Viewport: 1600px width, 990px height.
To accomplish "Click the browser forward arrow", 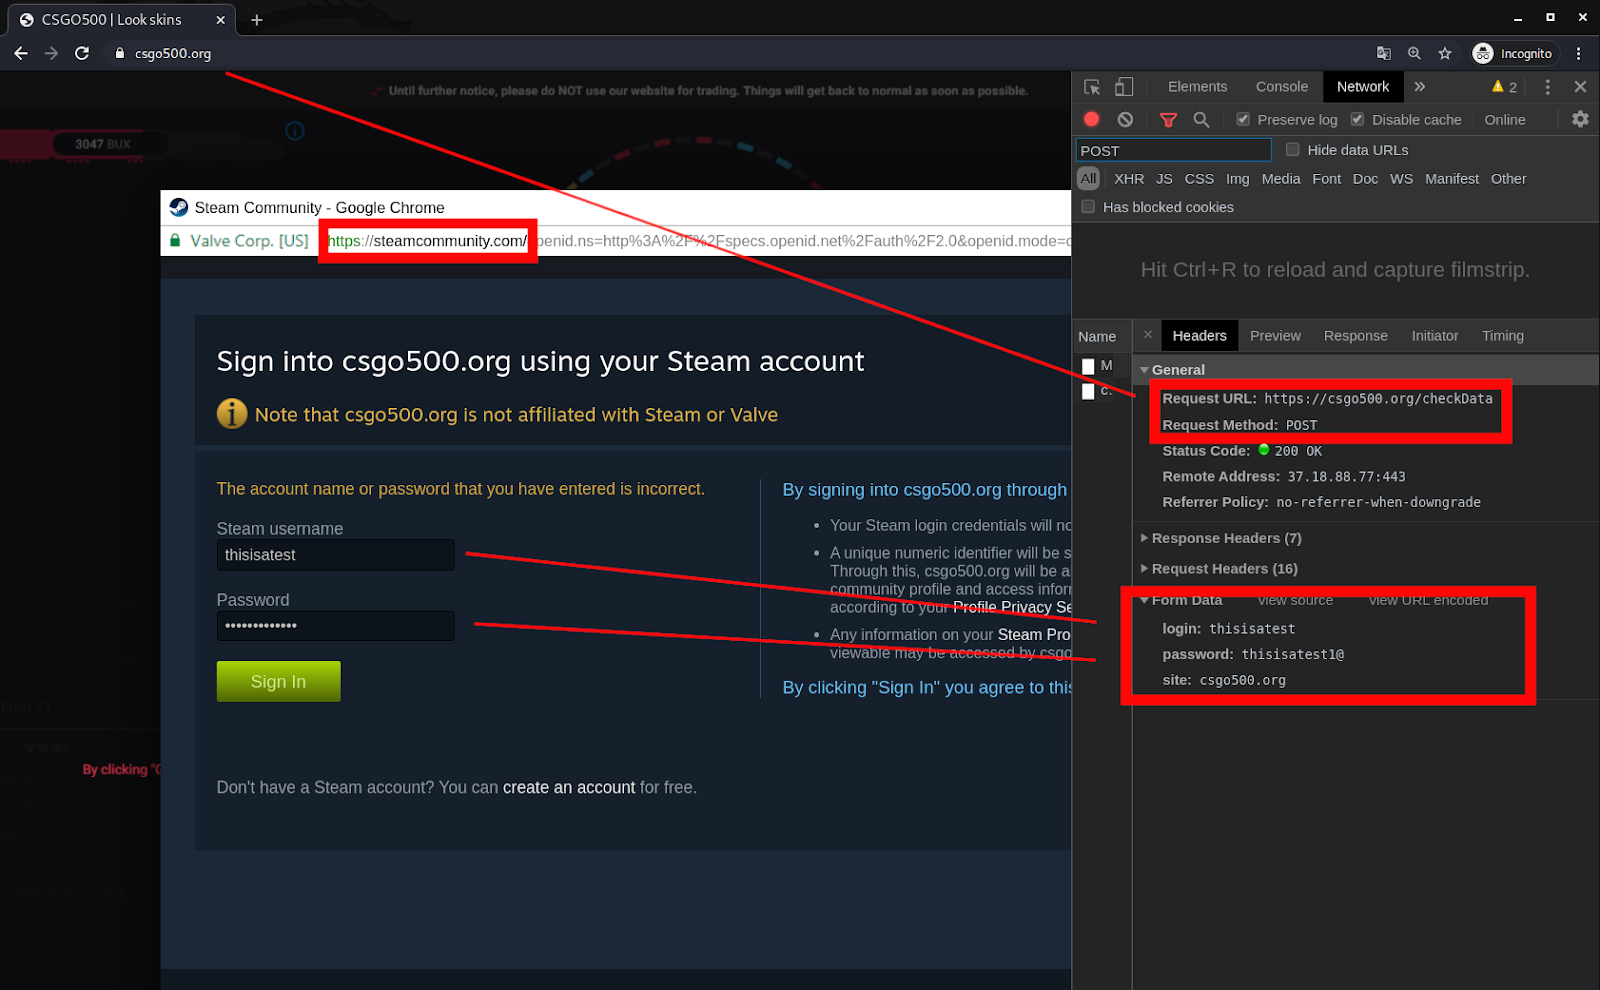I will coord(51,53).
